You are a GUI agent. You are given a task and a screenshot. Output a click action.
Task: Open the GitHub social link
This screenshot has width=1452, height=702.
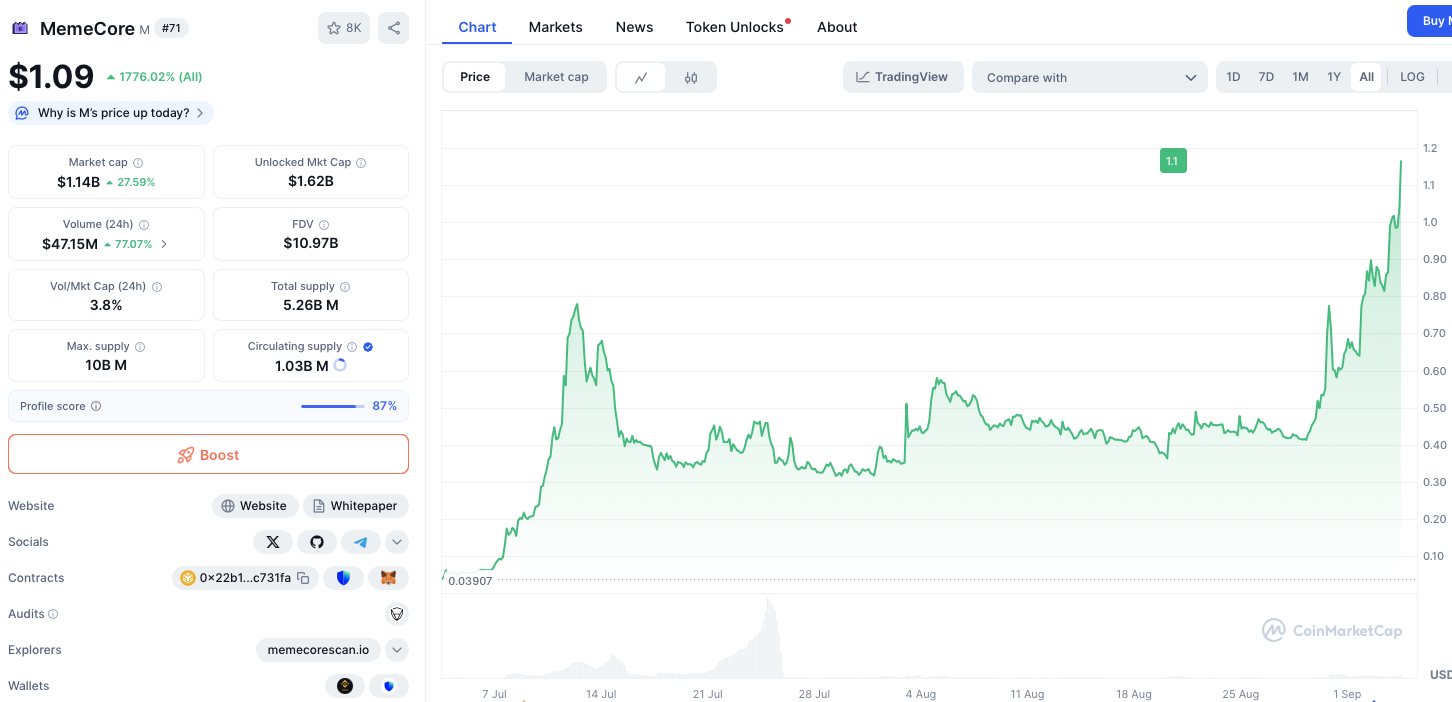coord(317,542)
